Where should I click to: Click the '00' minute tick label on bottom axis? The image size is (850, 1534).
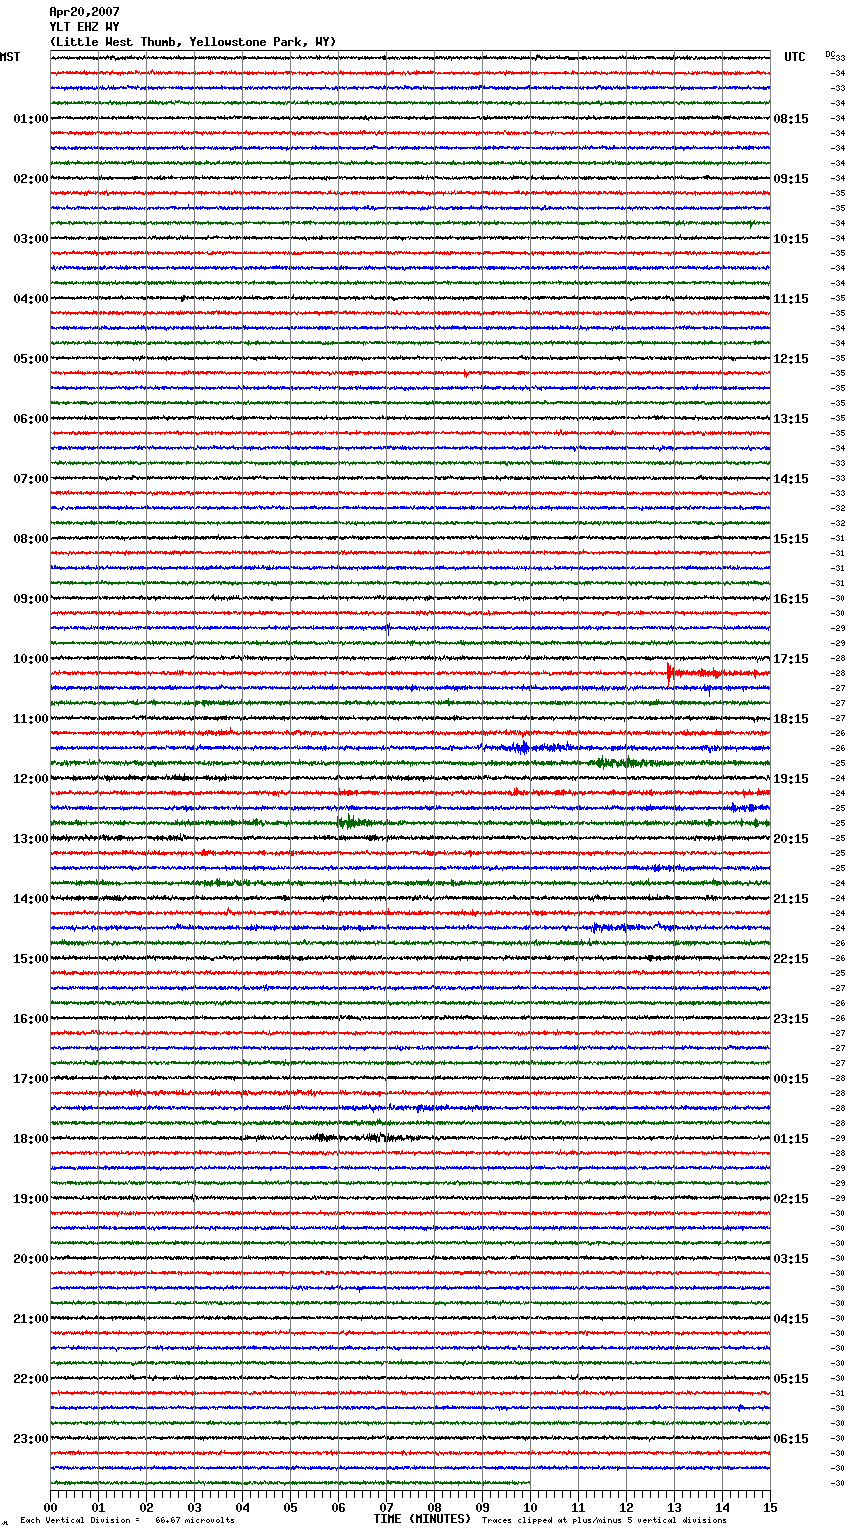[x=50, y=1507]
